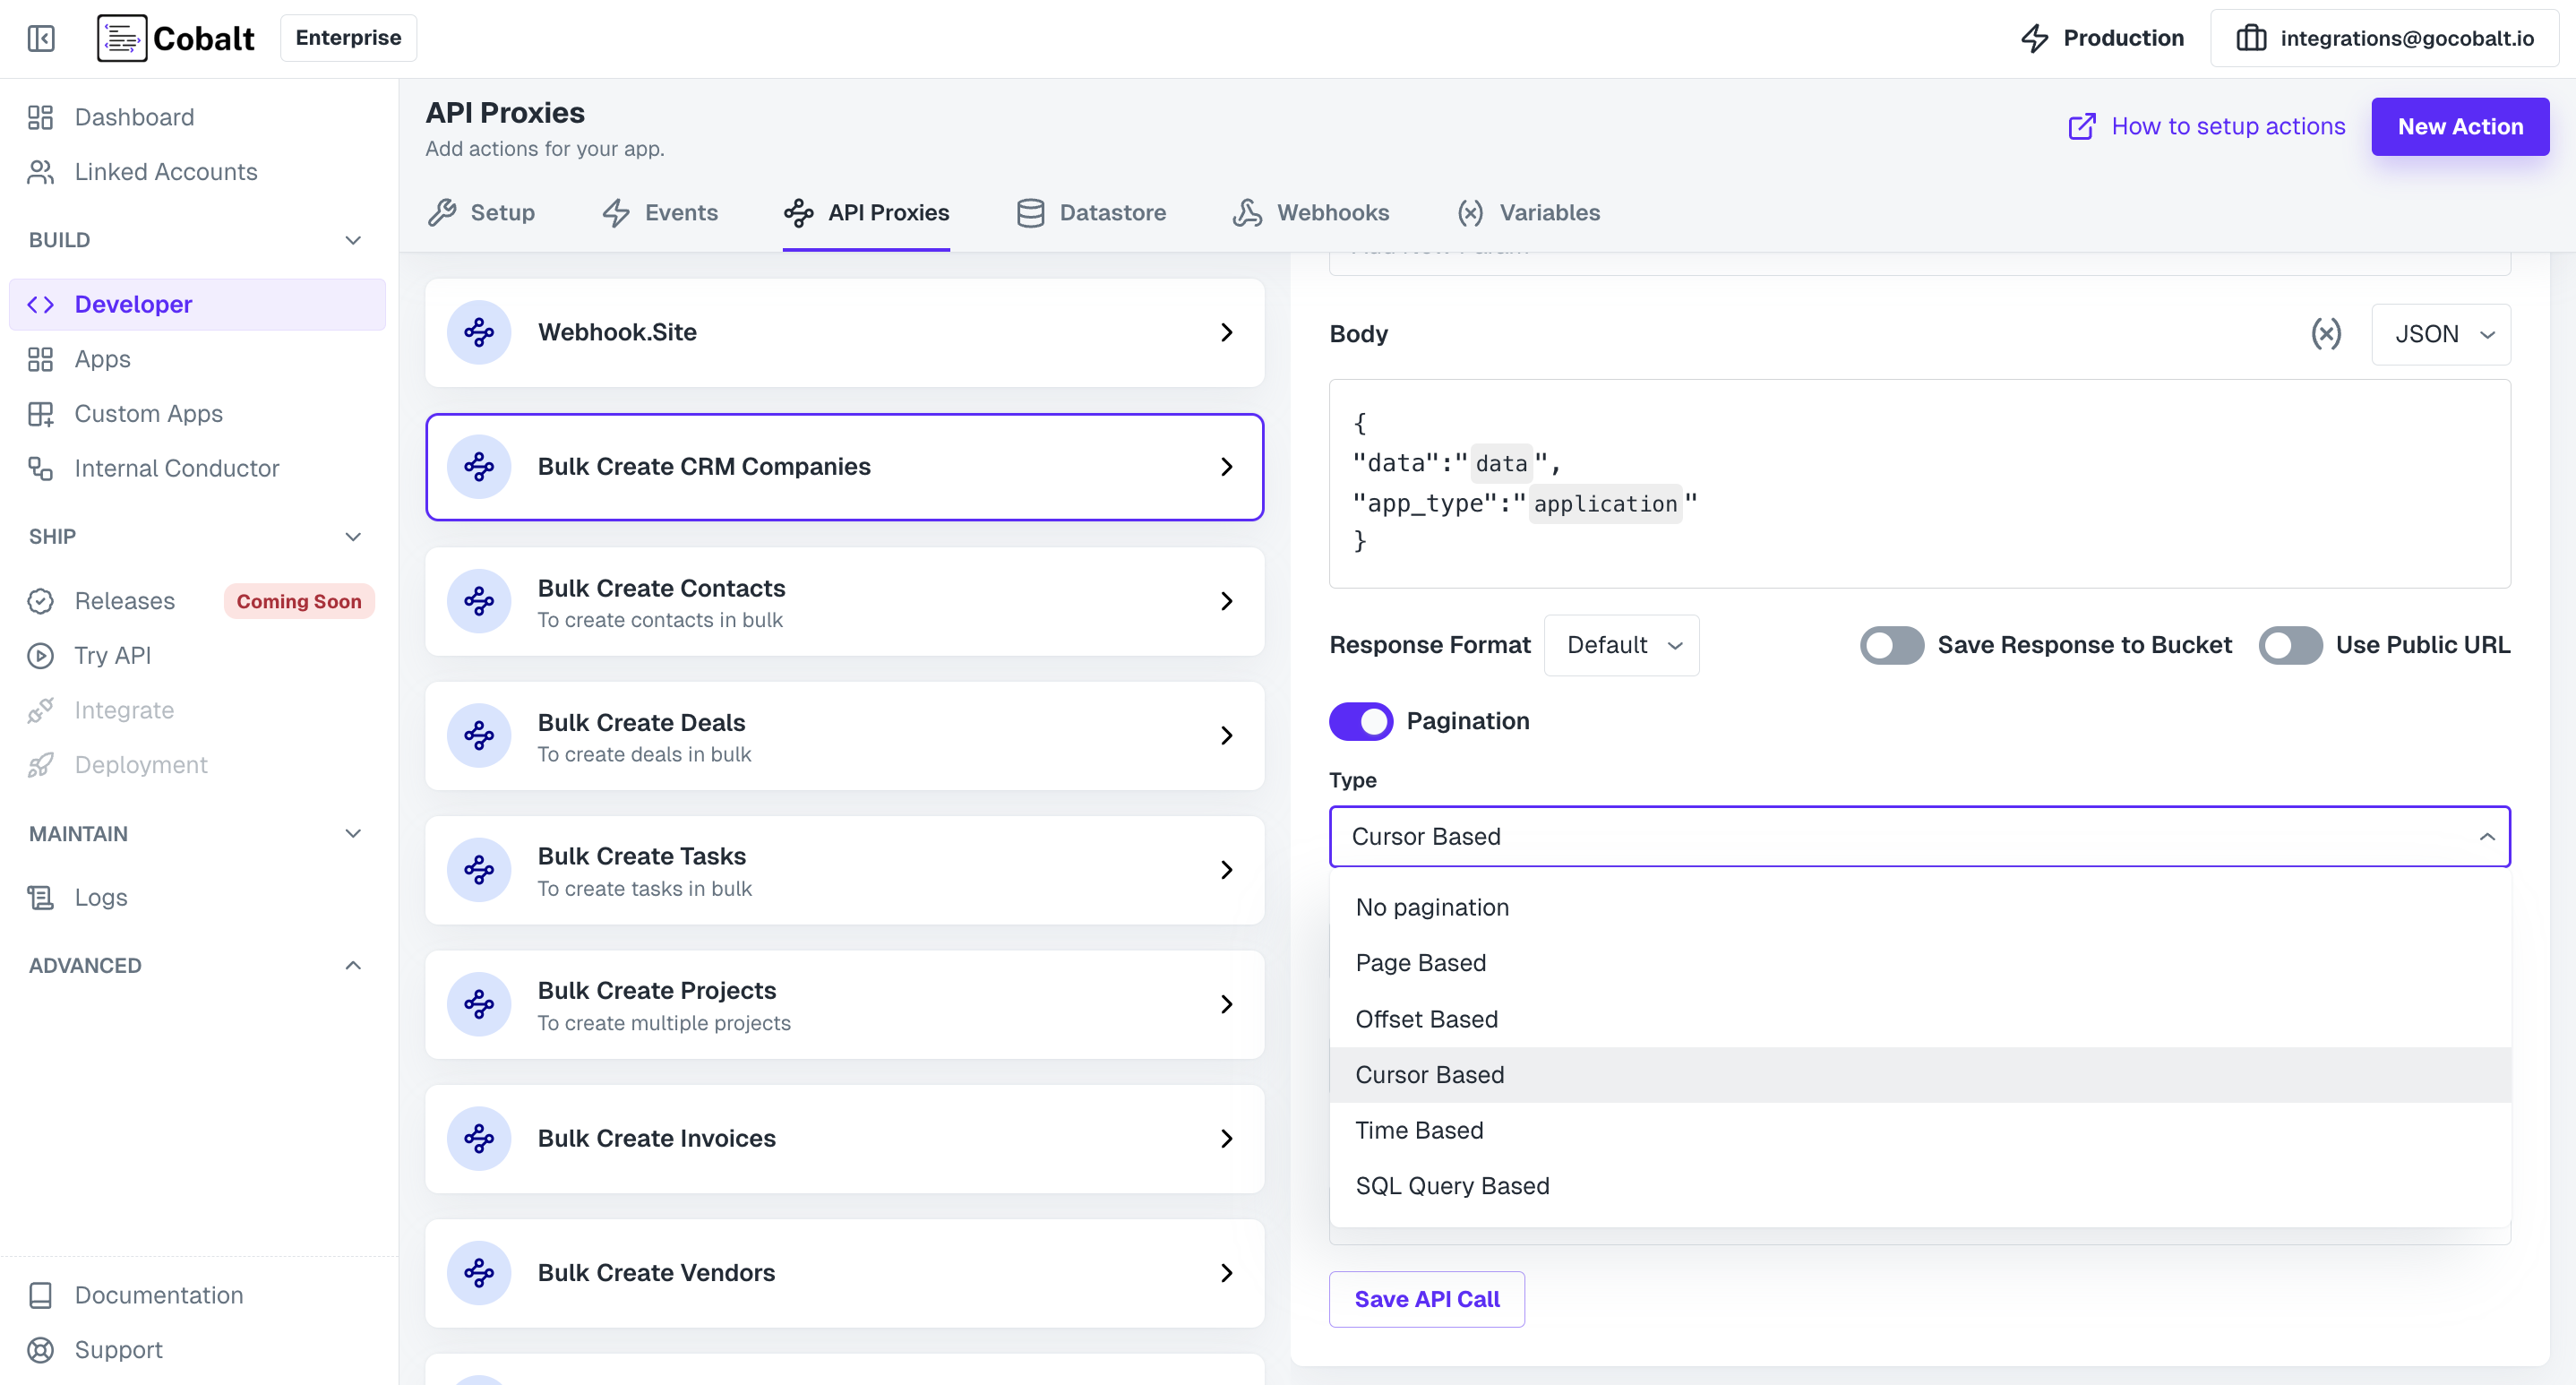Viewport: 2576px width, 1385px height.
Task: Select Page Based pagination type
Action: click(x=1420, y=962)
